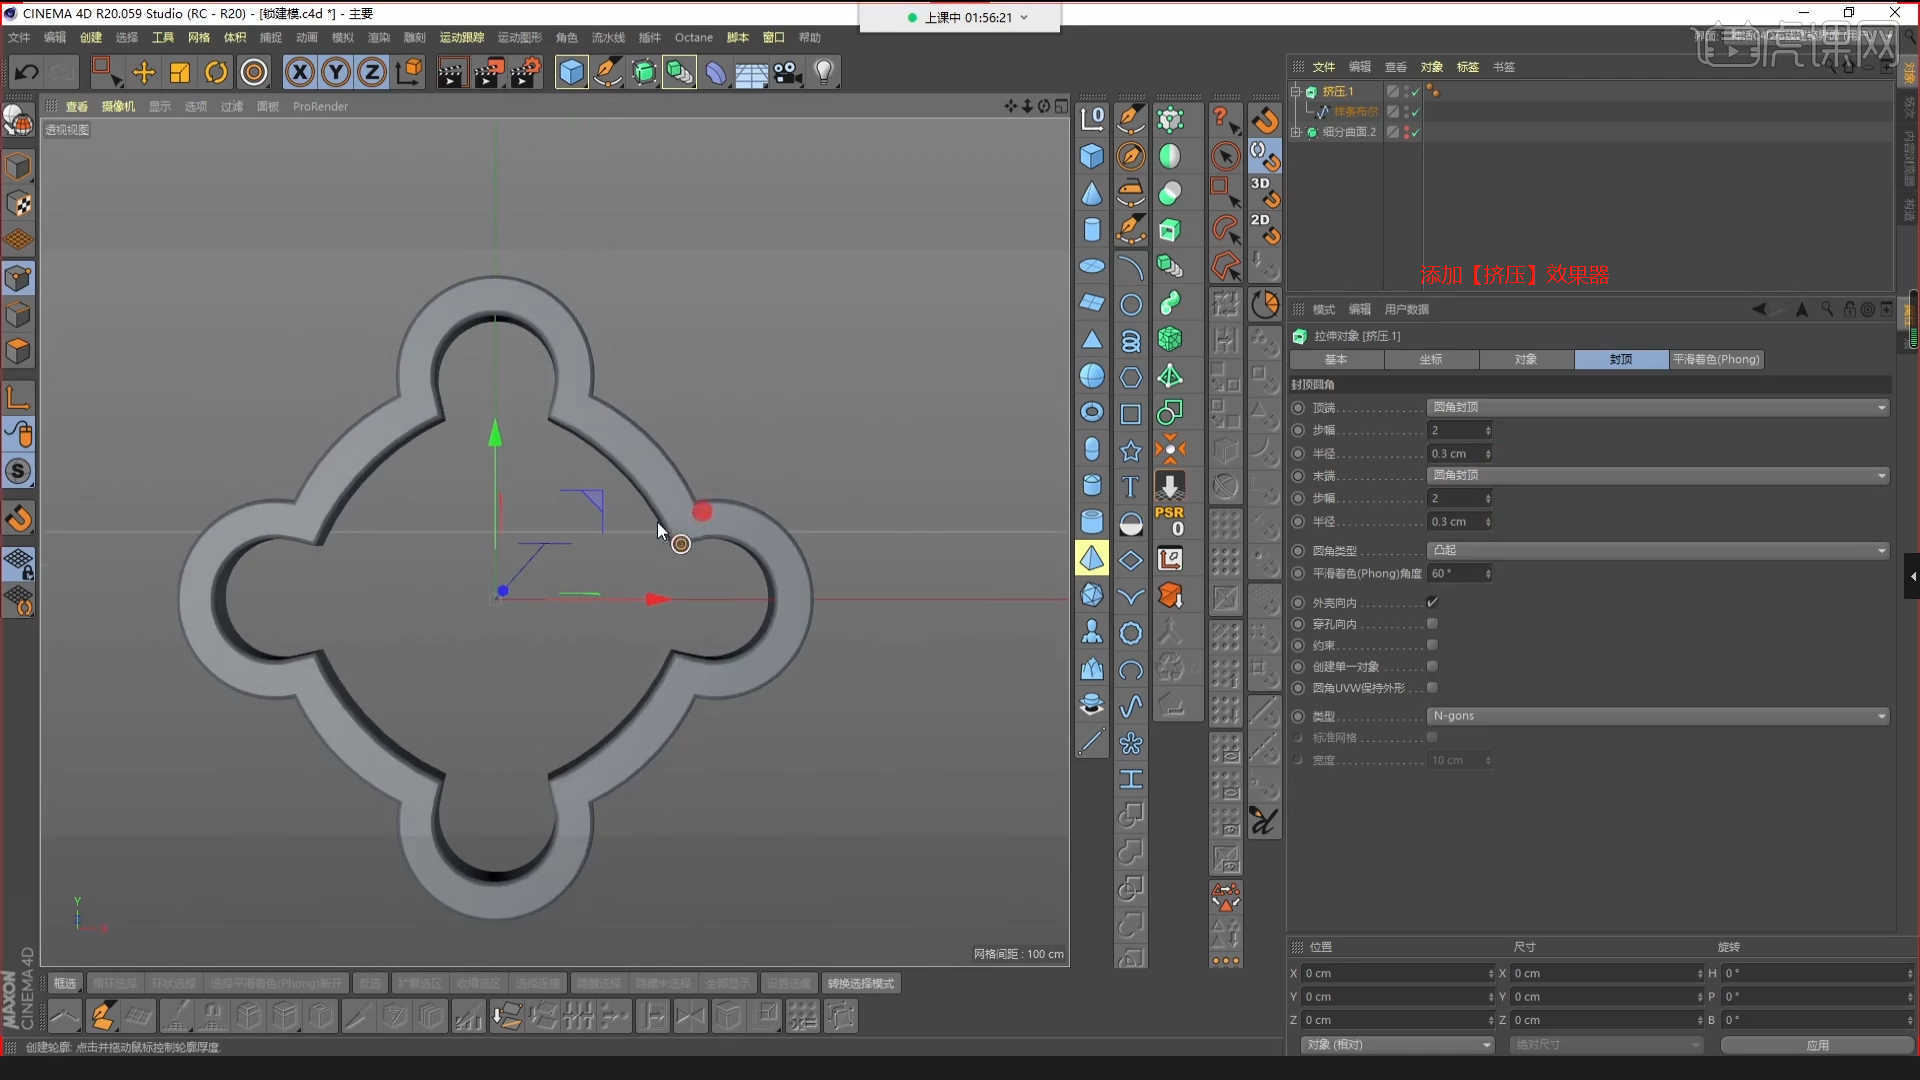Open the 类型 N-gons dropdown
Image resolution: width=1920 pixels, height=1080 pixels.
coord(1658,716)
